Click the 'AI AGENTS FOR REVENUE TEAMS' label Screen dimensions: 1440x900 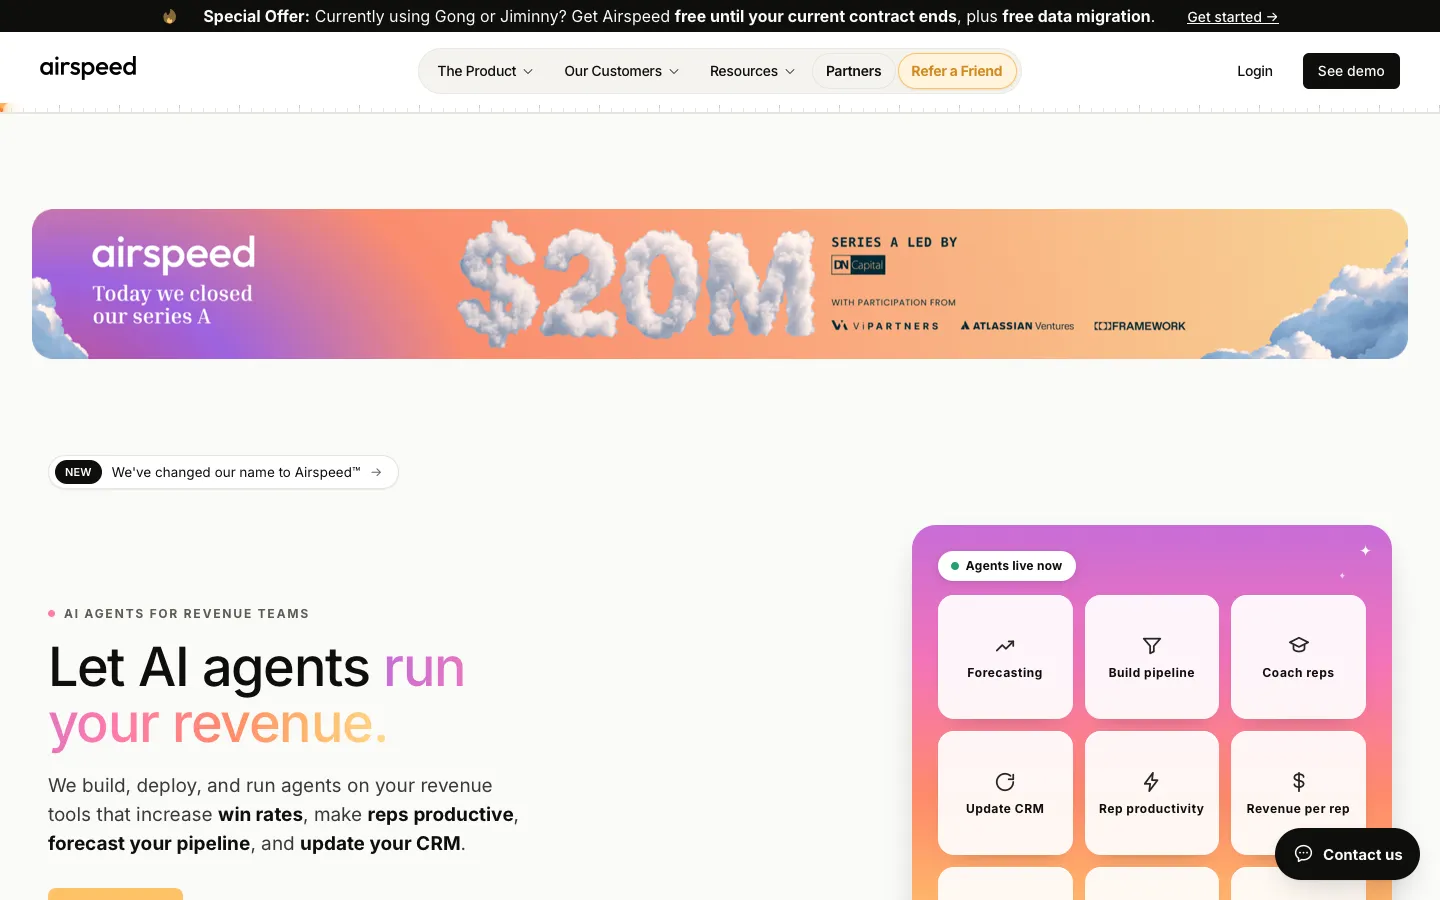tap(186, 614)
